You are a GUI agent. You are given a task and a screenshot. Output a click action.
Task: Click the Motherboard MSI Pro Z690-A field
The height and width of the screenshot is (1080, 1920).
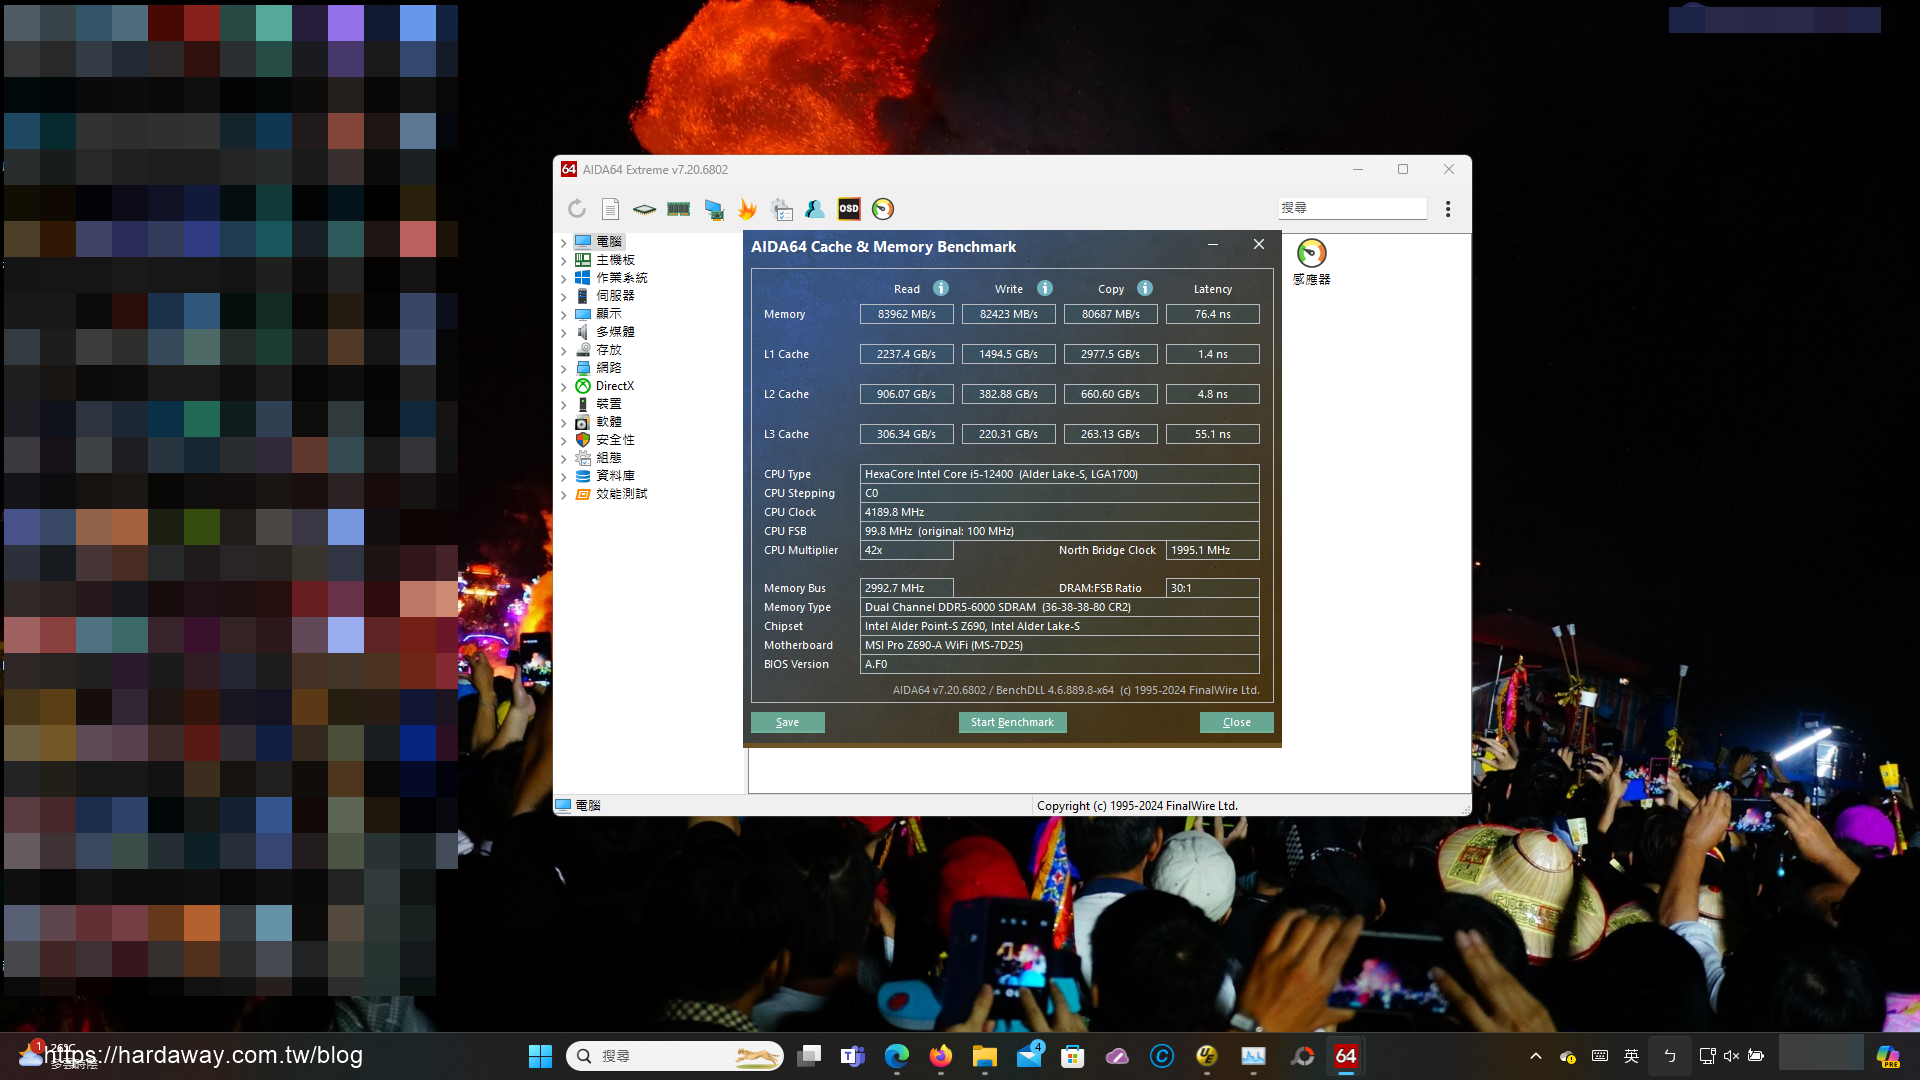click(x=1059, y=645)
